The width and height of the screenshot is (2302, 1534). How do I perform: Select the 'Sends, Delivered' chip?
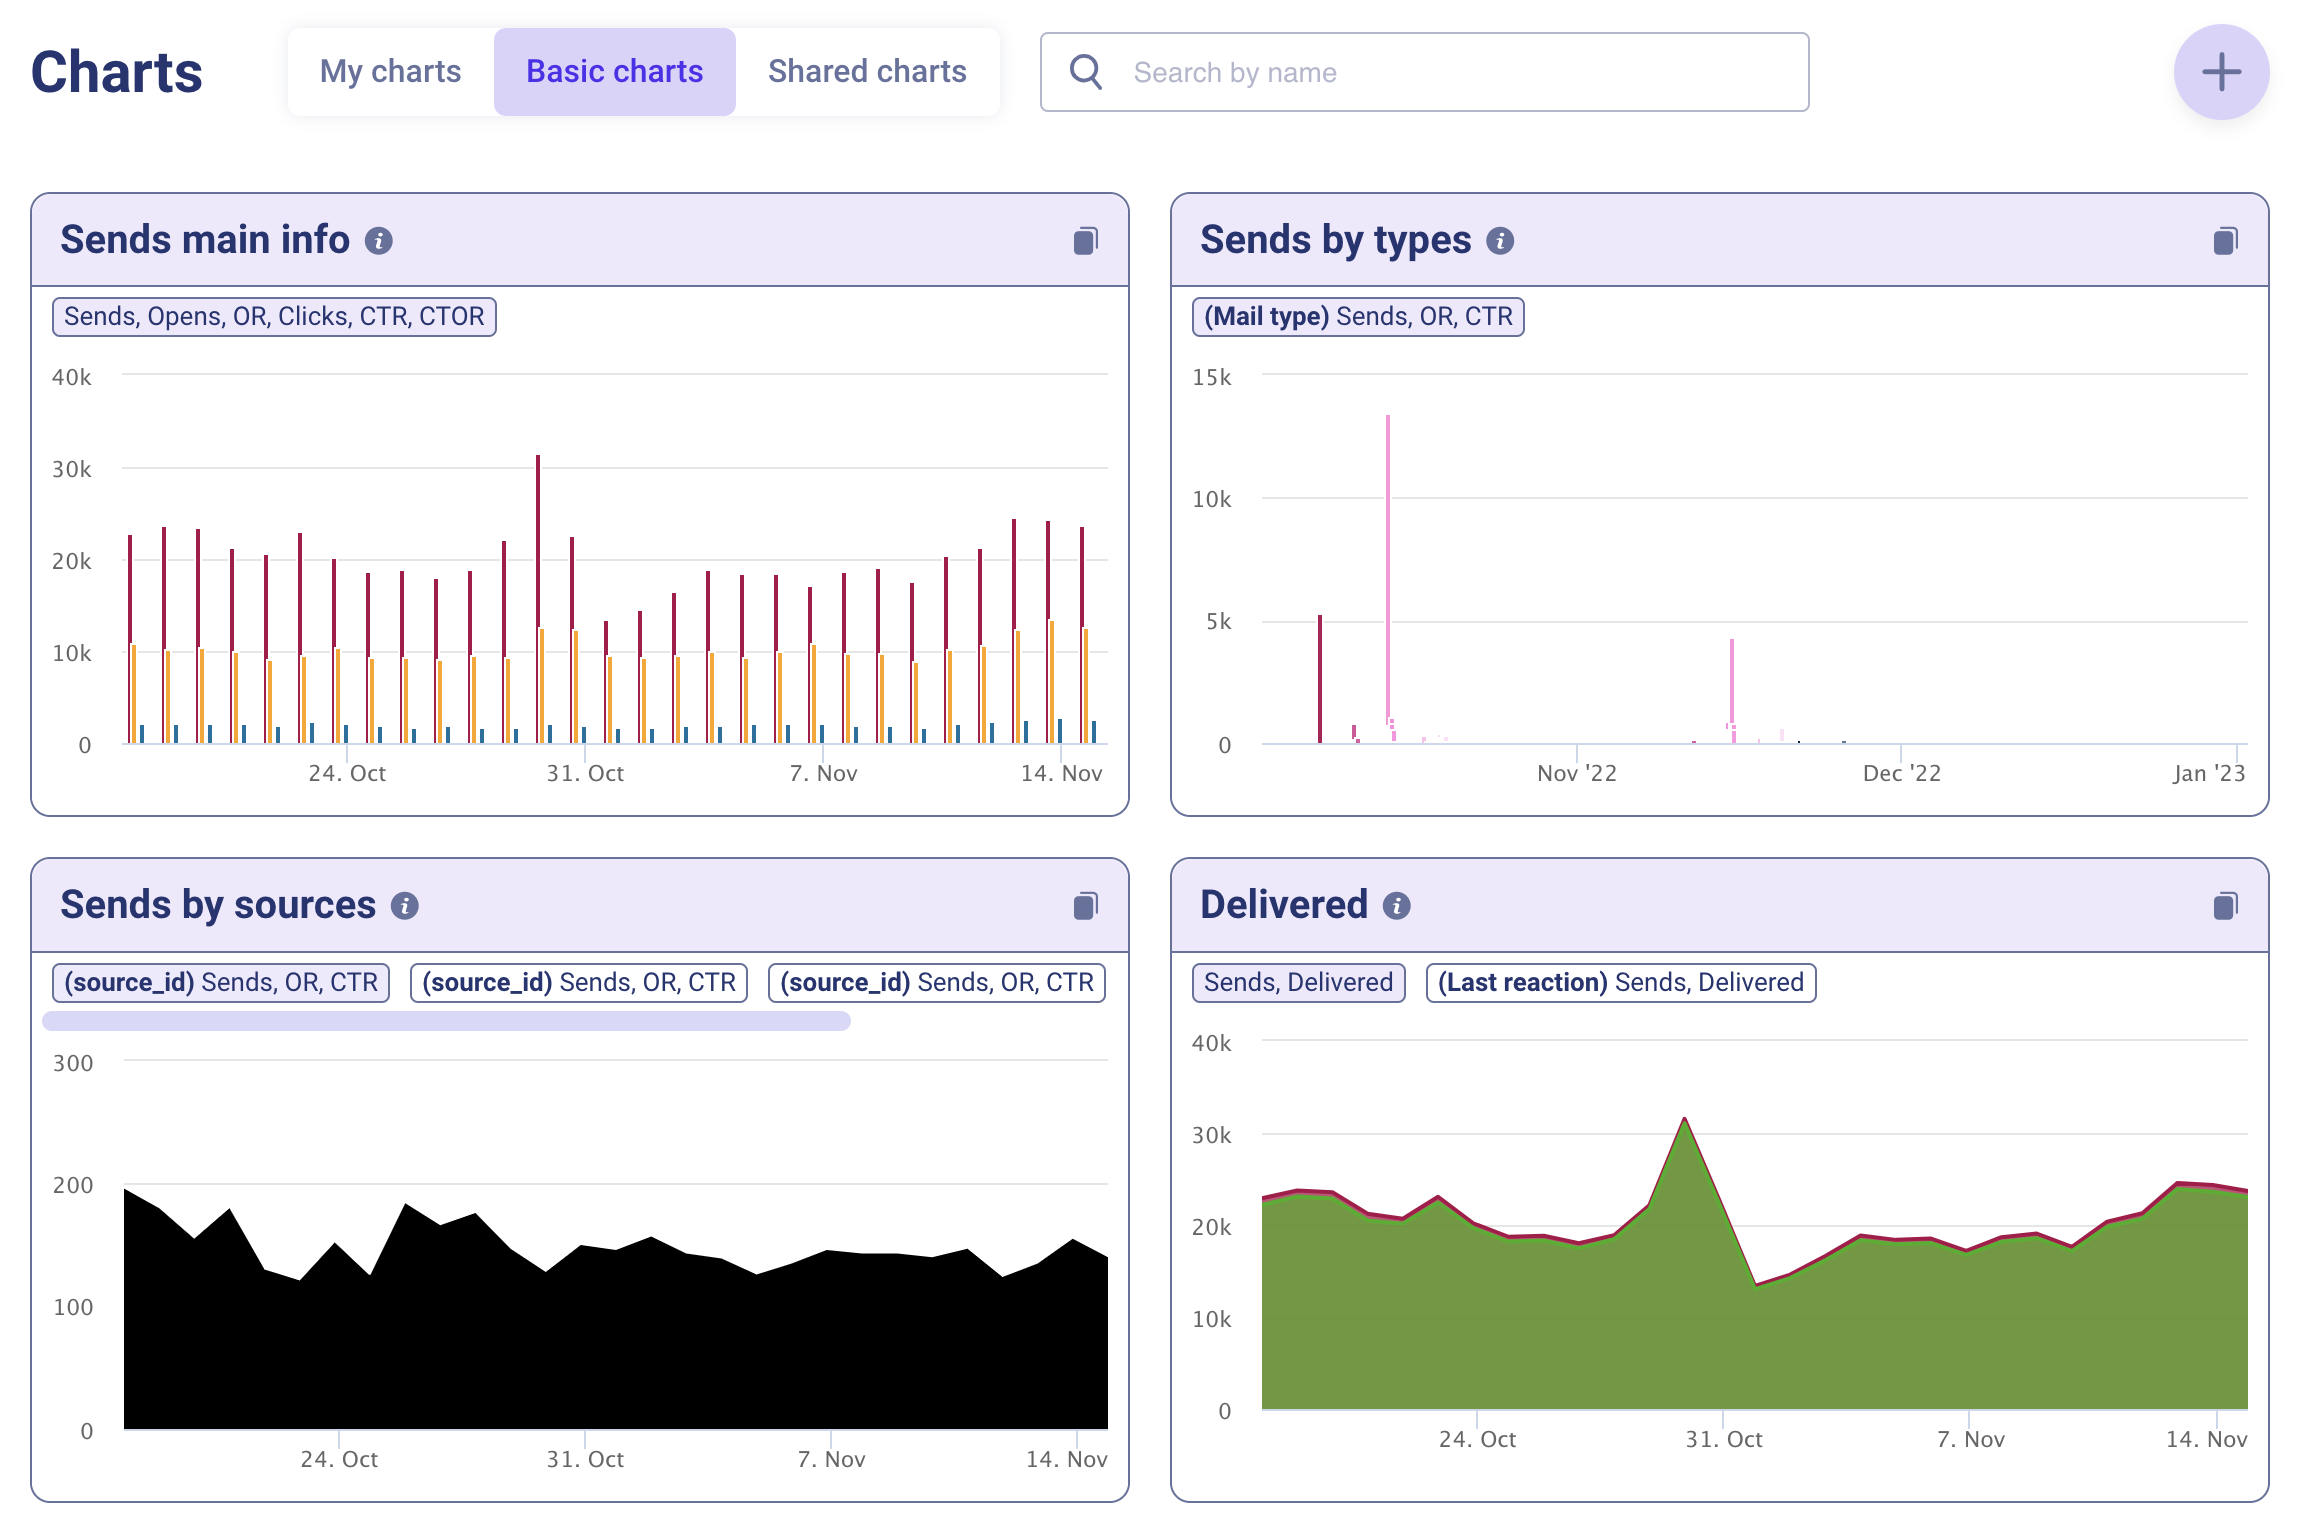click(1297, 982)
